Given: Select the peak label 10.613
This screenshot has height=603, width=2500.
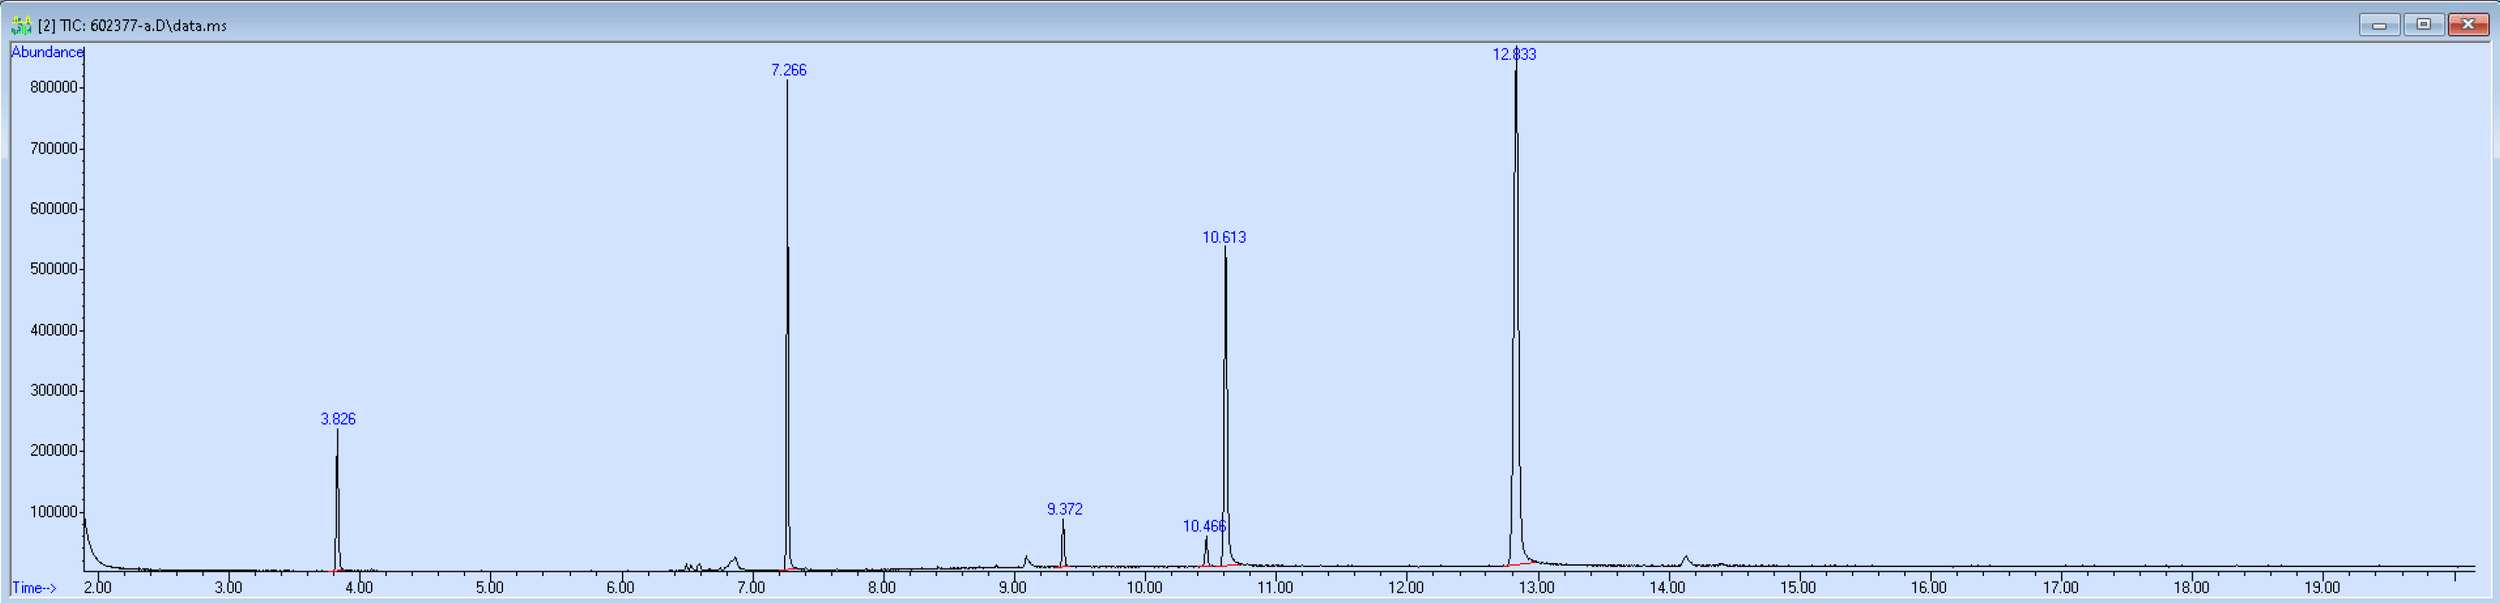Looking at the screenshot, I should coord(1224,237).
